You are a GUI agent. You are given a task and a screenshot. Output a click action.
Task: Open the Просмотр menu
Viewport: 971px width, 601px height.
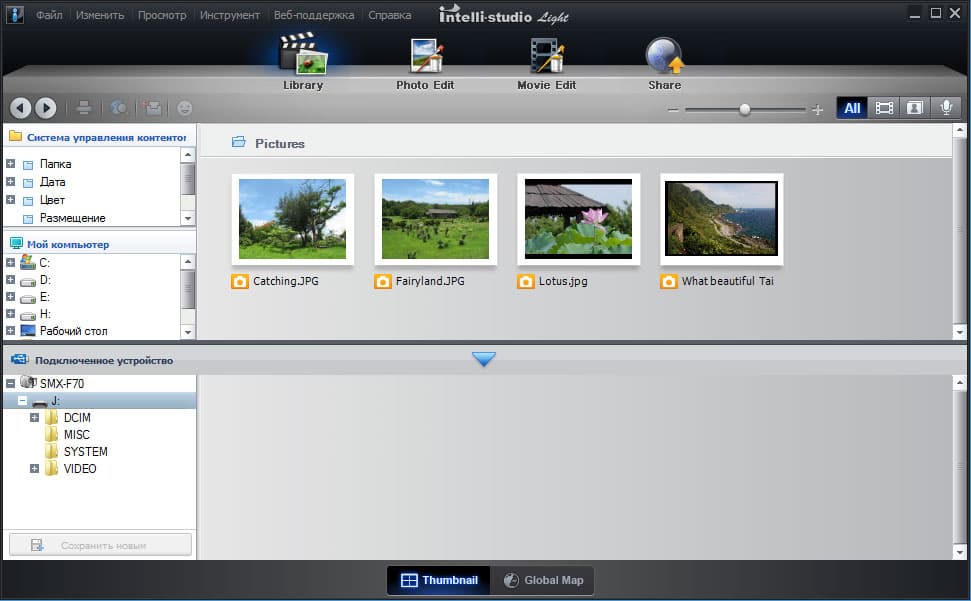click(162, 15)
